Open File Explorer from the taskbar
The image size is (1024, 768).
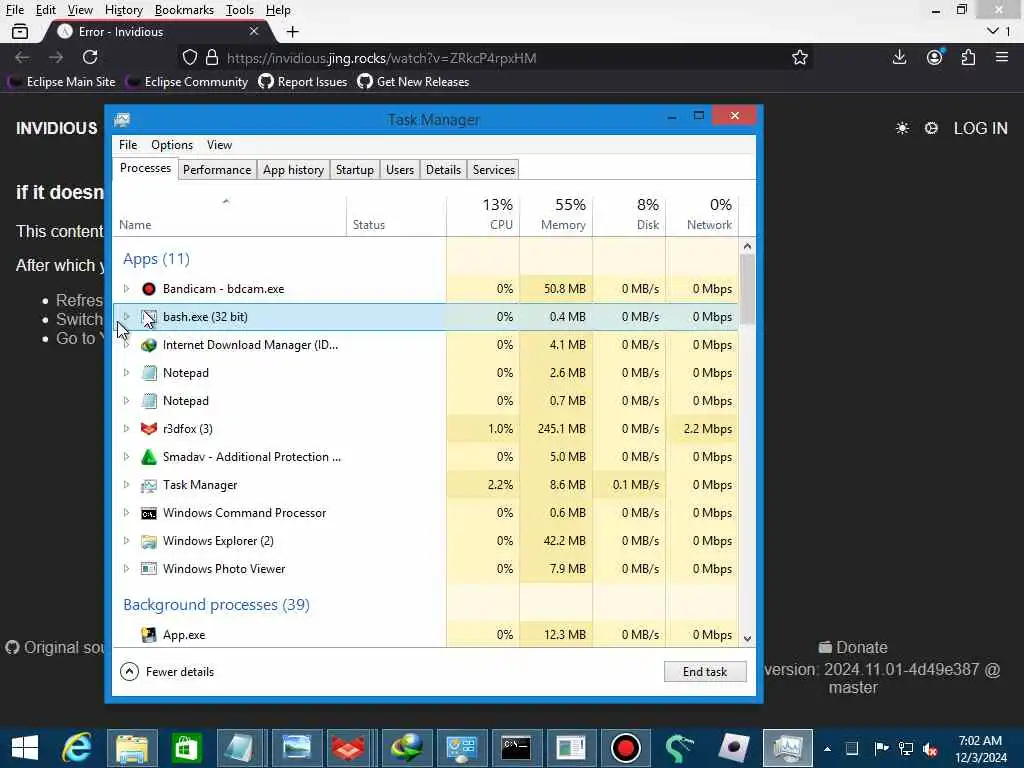tap(132, 748)
